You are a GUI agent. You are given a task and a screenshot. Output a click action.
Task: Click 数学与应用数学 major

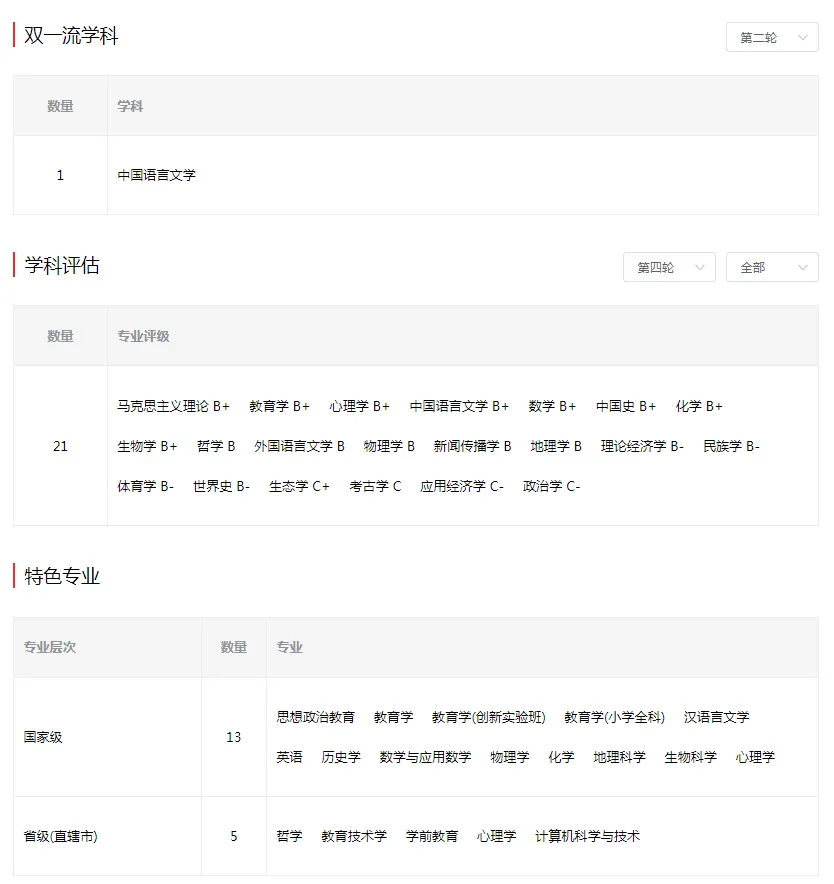click(x=425, y=757)
